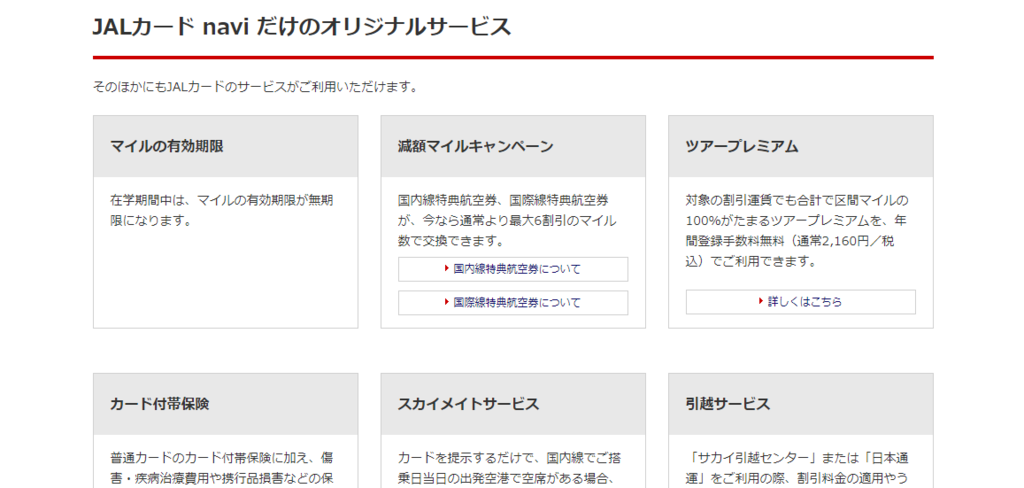
Task: Click the text そのほかにもJALカードのサービスがご利用いただけます。
Action: 255,87
